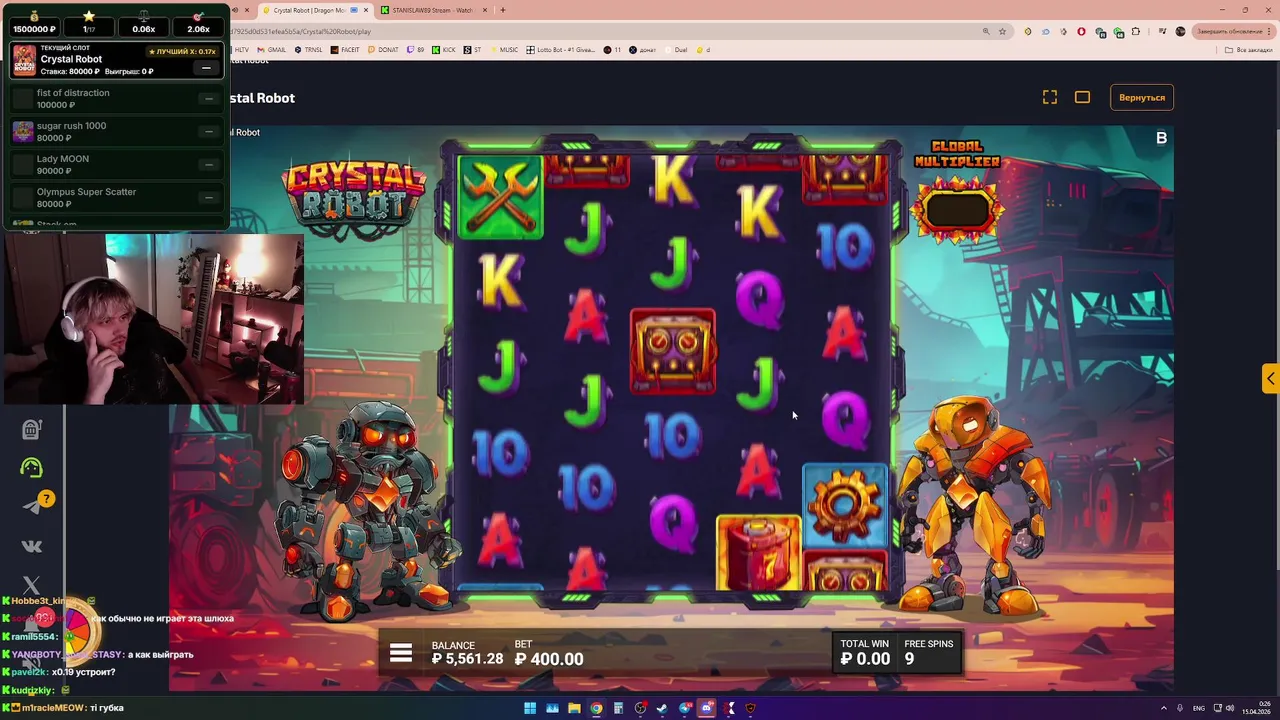Click the red 7 barrel symbol
1280x720 pixels.
[759, 554]
